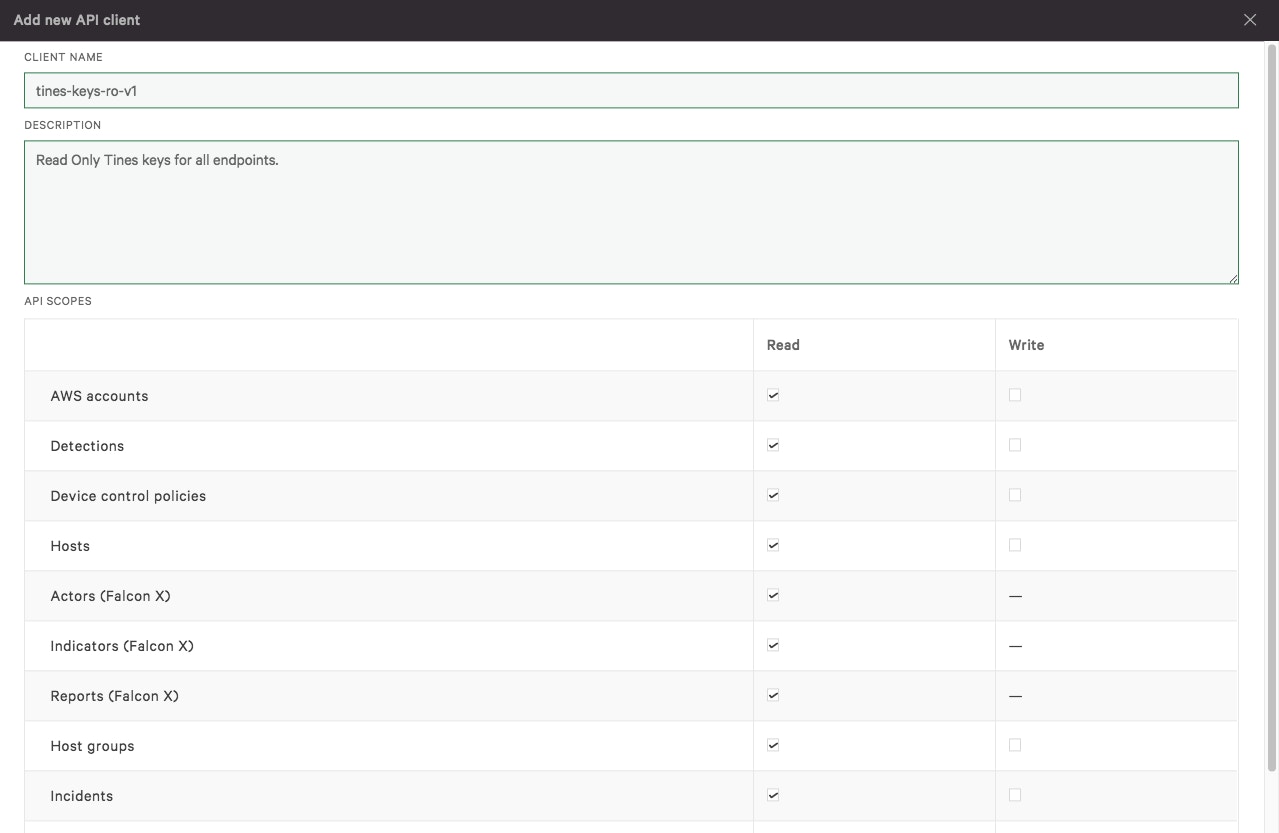Uncheck Read for Detections
The height and width of the screenshot is (833, 1279).
pos(773,445)
